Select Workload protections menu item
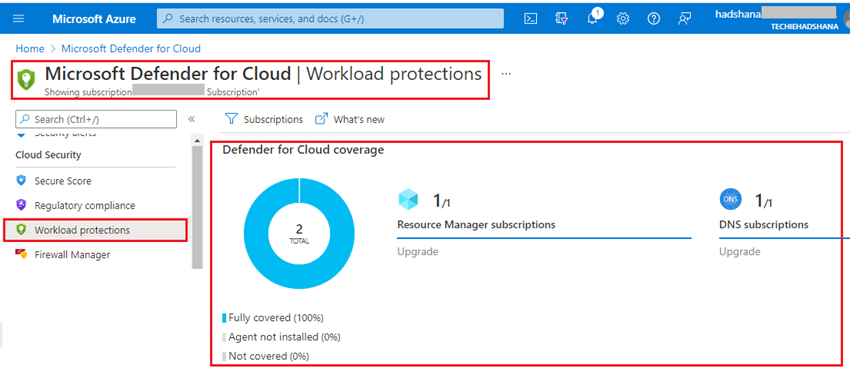The height and width of the screenshot is (375, 850). tap(95, 230)
